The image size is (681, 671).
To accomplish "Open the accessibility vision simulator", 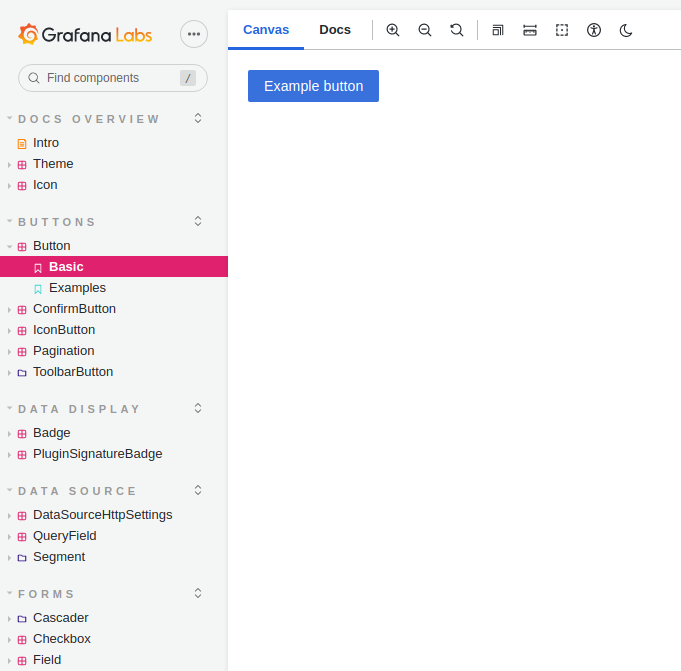I will pos(594,30).
